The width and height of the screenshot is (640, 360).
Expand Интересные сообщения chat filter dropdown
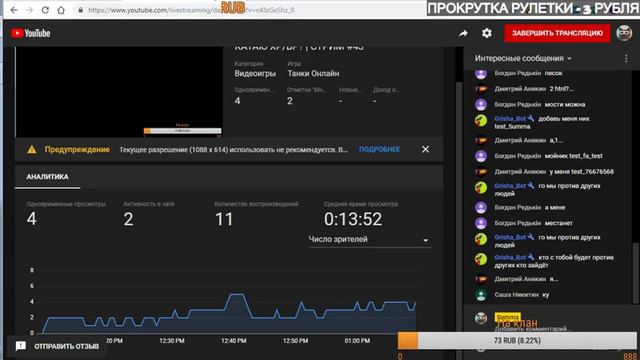[523, 58]
